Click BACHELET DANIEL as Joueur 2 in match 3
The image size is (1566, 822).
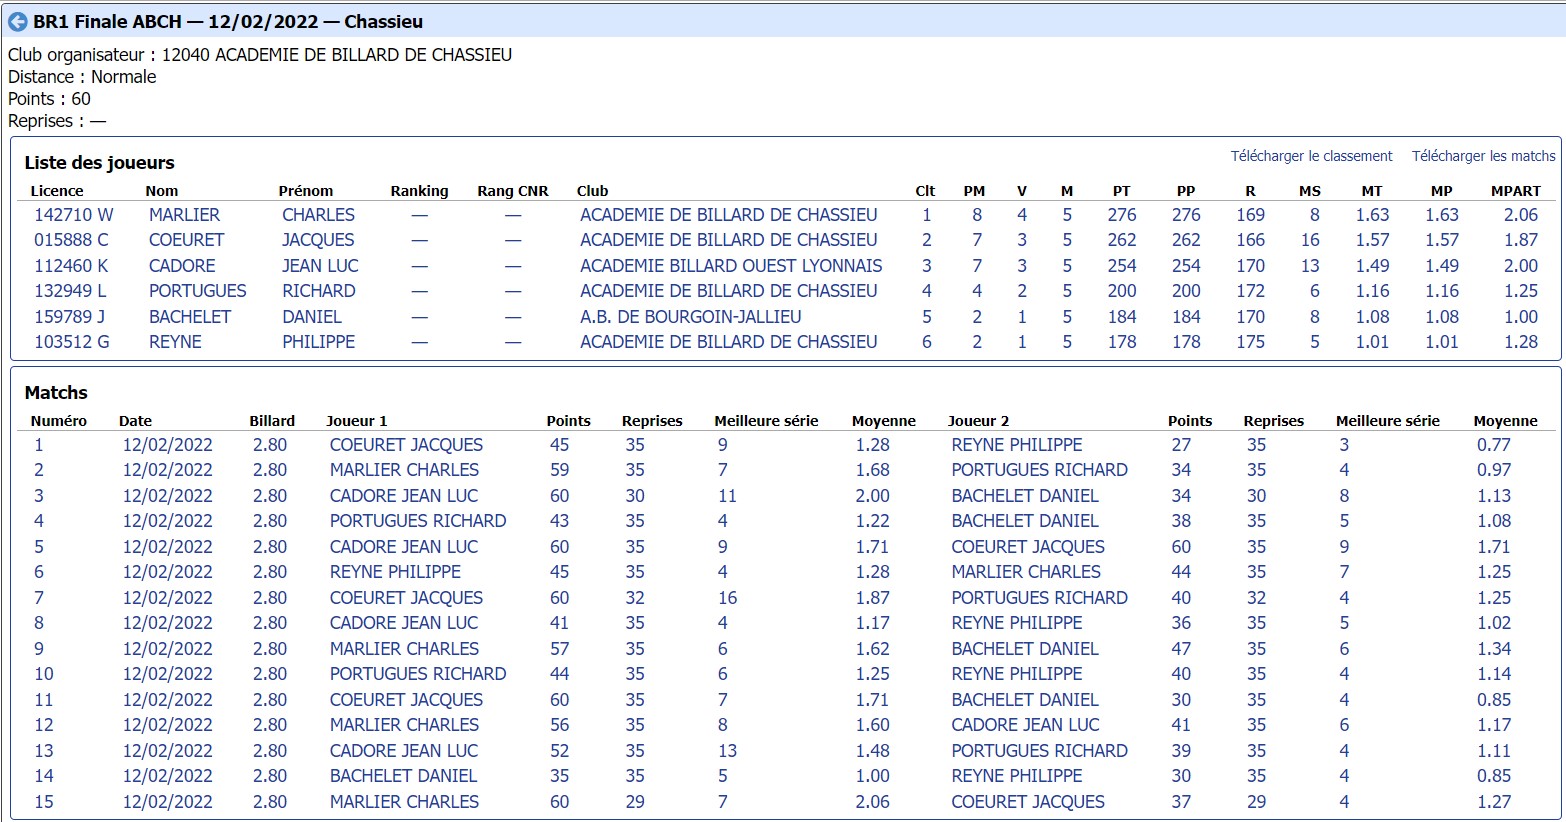[x=1025, y=496]
